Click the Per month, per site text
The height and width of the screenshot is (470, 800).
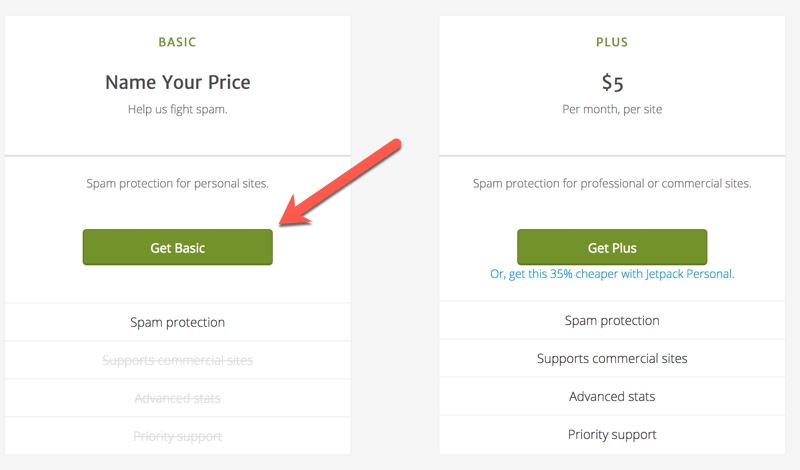click(611, 108)
